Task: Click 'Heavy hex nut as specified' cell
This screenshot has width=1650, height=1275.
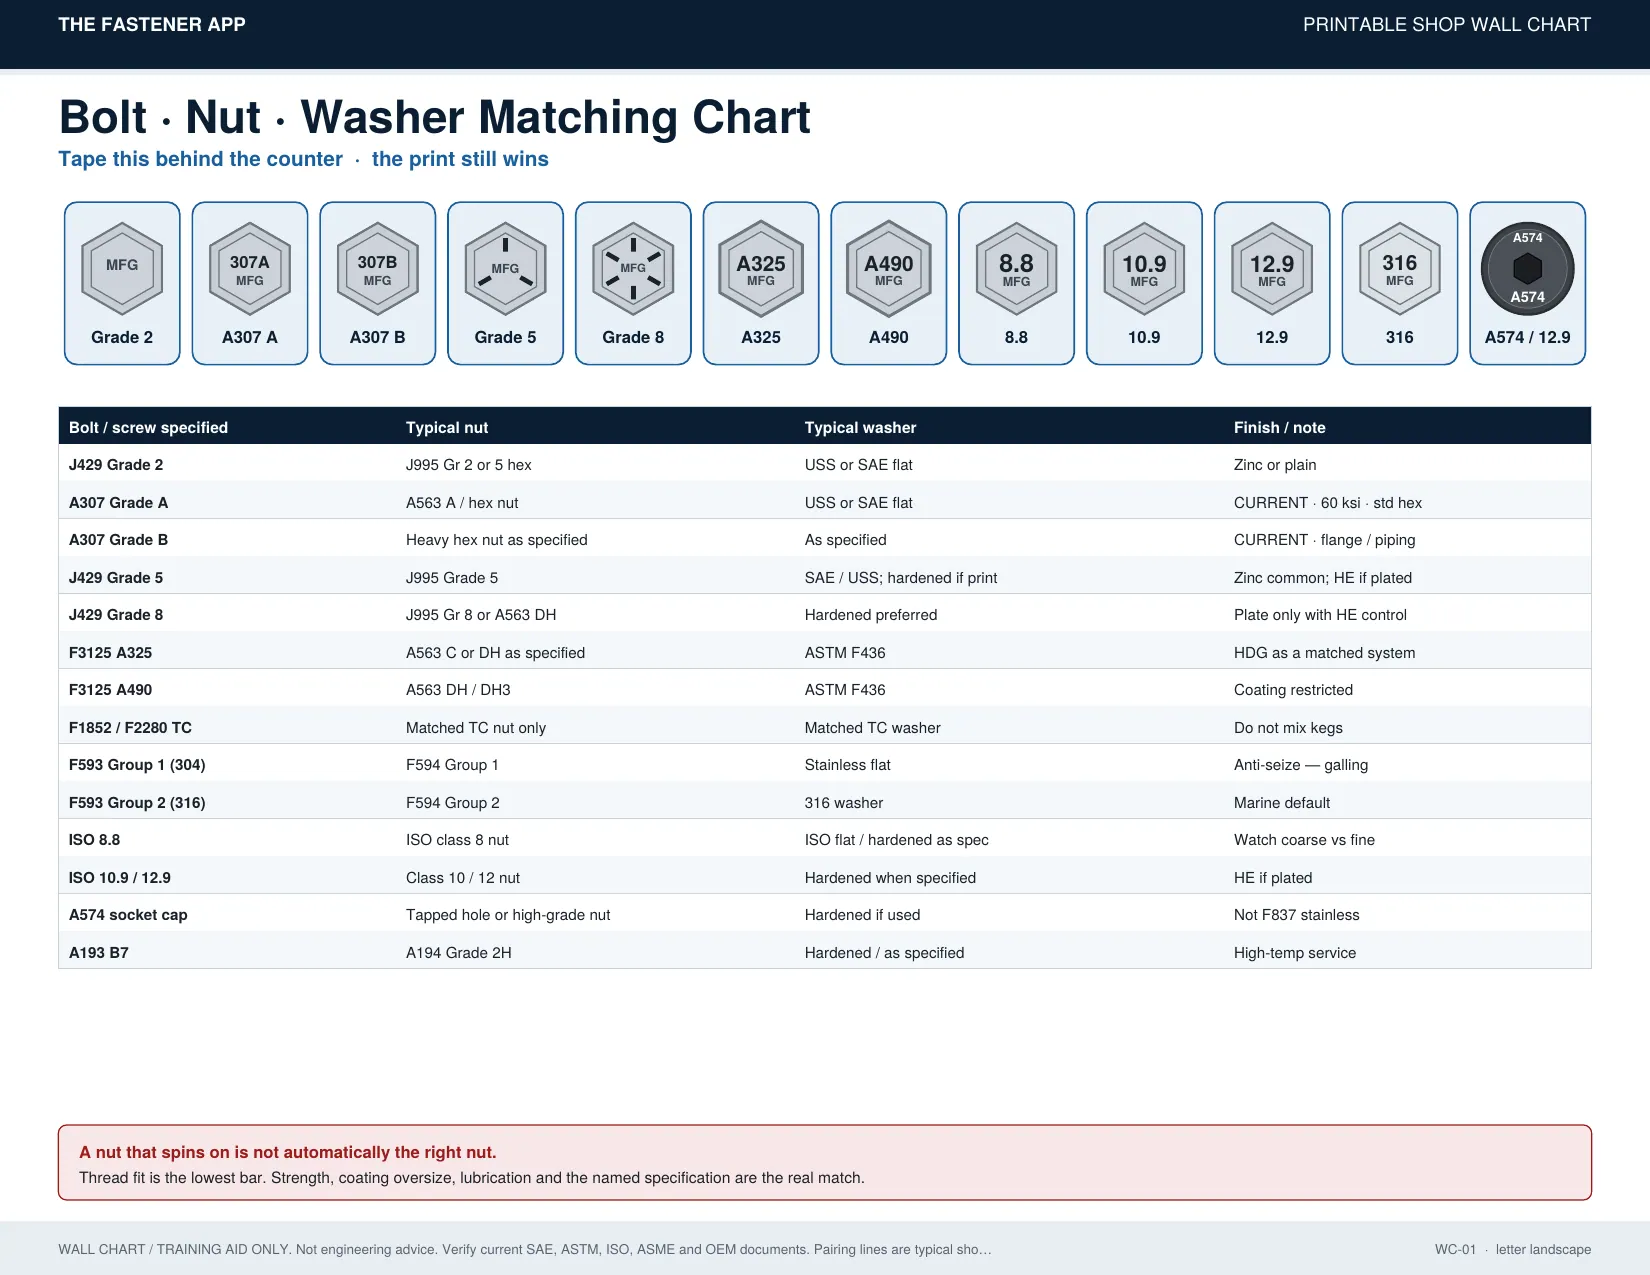Action: click(x=496, y=540)
